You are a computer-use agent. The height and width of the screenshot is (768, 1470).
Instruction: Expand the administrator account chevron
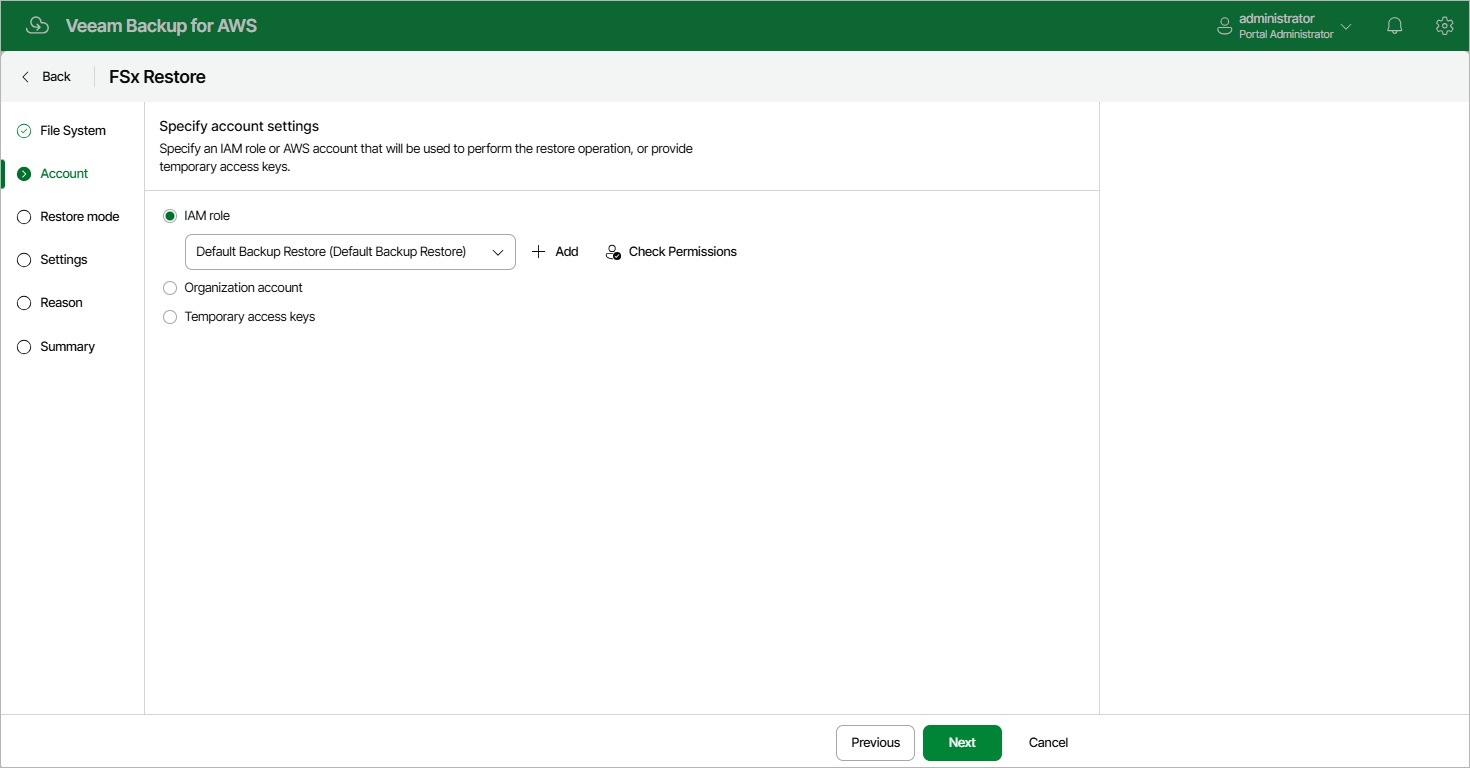pos(1346,27)
